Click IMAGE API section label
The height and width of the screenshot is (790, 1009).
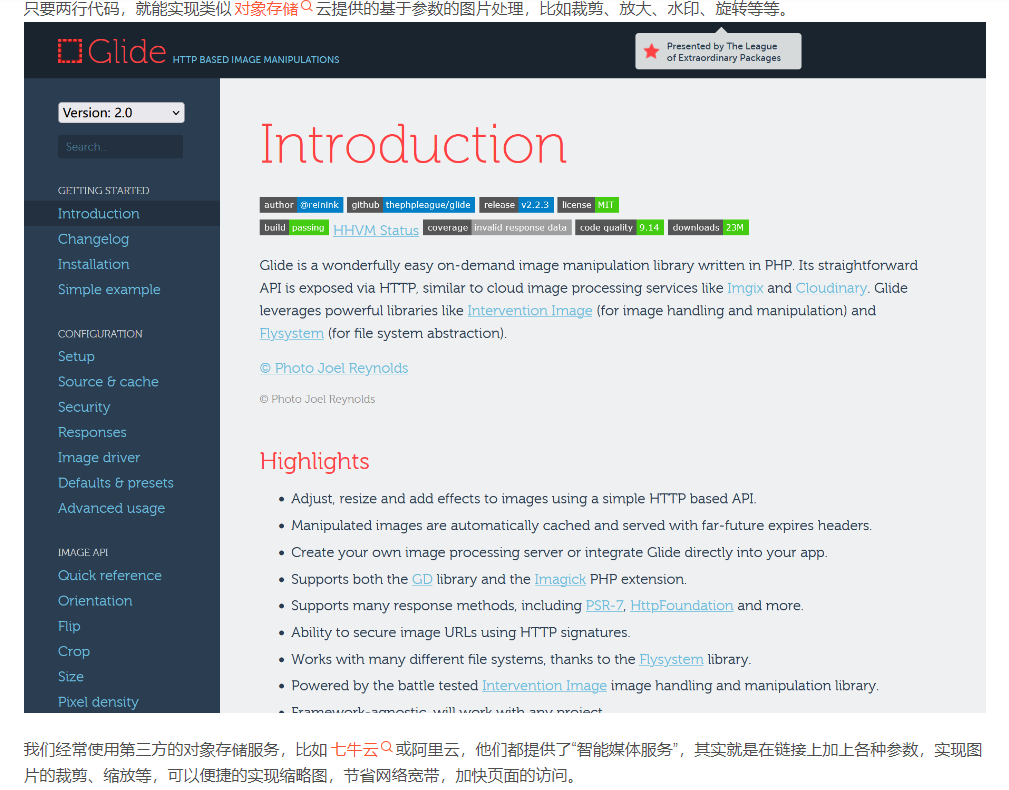click(x=83, y=553)
